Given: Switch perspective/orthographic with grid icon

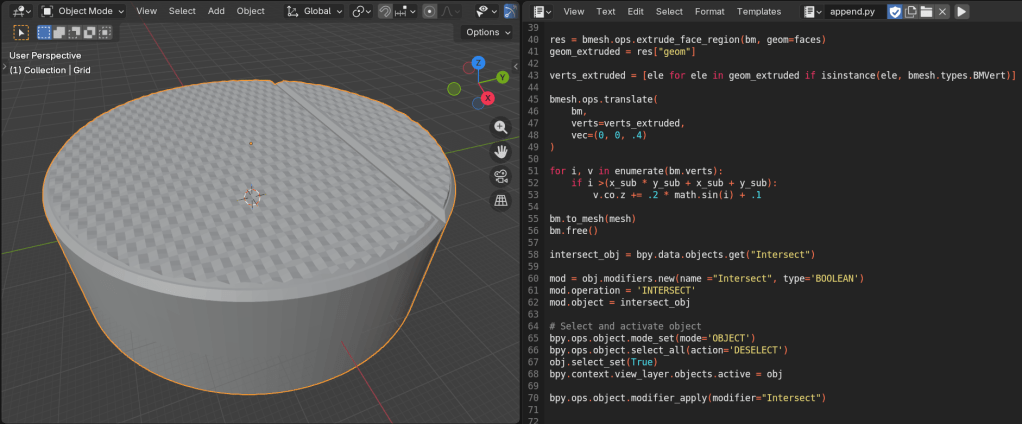Looking at the screenshot, I should pos(501,201).
